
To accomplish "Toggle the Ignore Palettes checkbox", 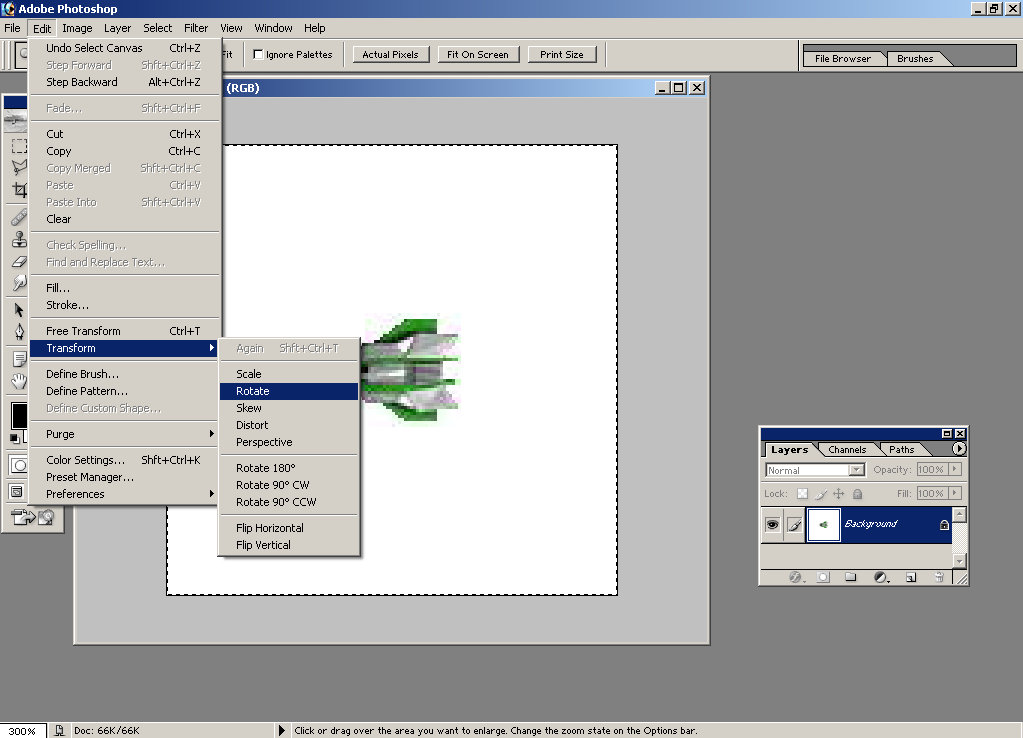I will point(258,55).
